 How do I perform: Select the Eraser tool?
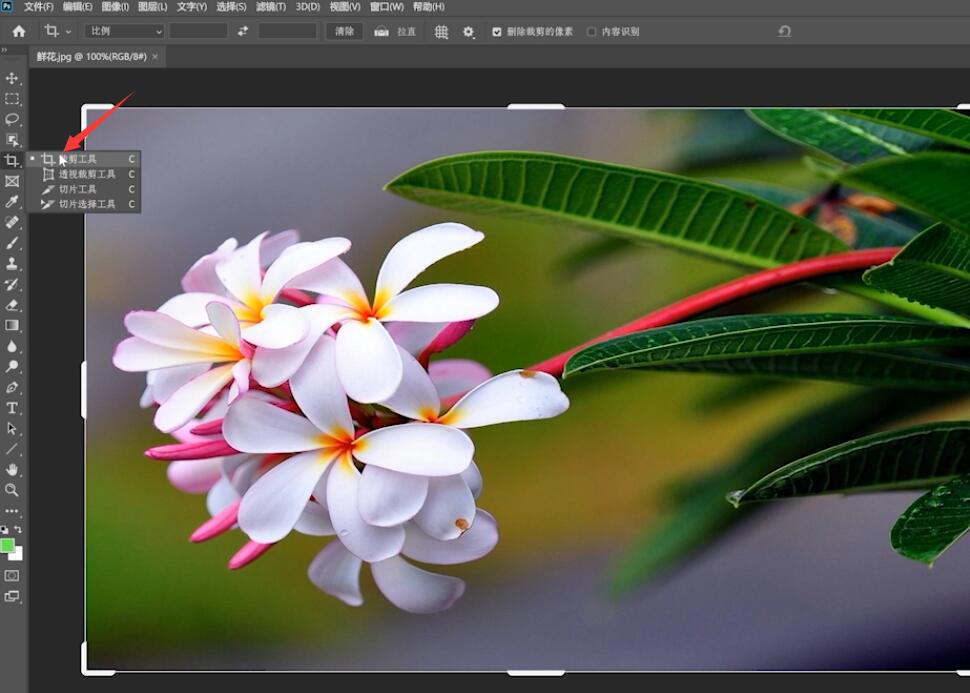coord(12,305)
